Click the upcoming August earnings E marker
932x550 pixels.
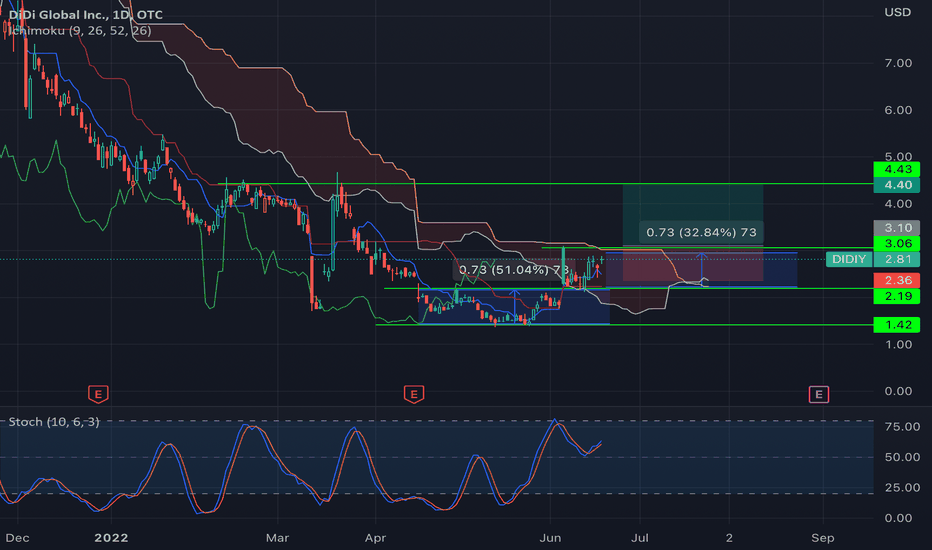click(818, 394)
